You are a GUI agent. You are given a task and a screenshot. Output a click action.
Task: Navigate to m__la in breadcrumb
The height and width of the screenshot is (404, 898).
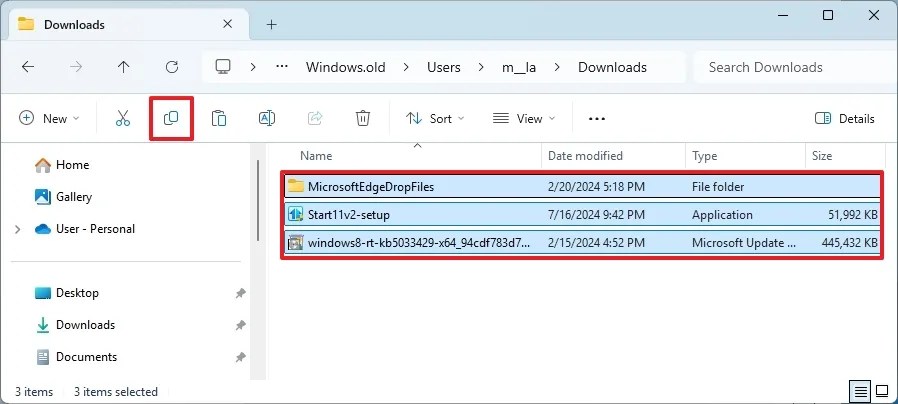(x=519, y=67)
